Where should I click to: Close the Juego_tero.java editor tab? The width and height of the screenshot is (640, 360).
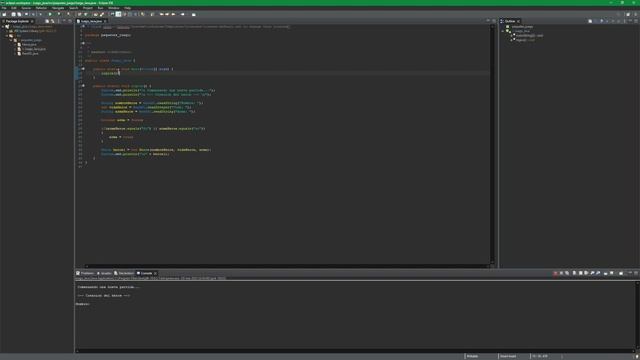(x=105, y=21)
